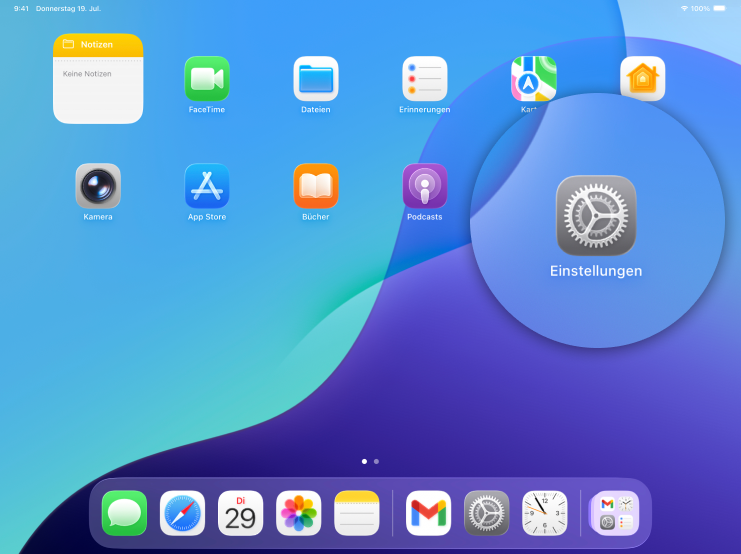Open the Calendar icon in the dock
Image resolution: width=741 pixels, height=554 pixels.
[241, 513]
